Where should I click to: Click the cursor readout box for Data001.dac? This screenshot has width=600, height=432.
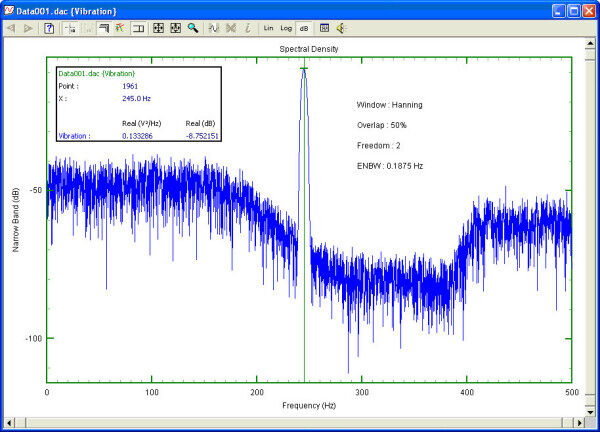coord(139,105)
